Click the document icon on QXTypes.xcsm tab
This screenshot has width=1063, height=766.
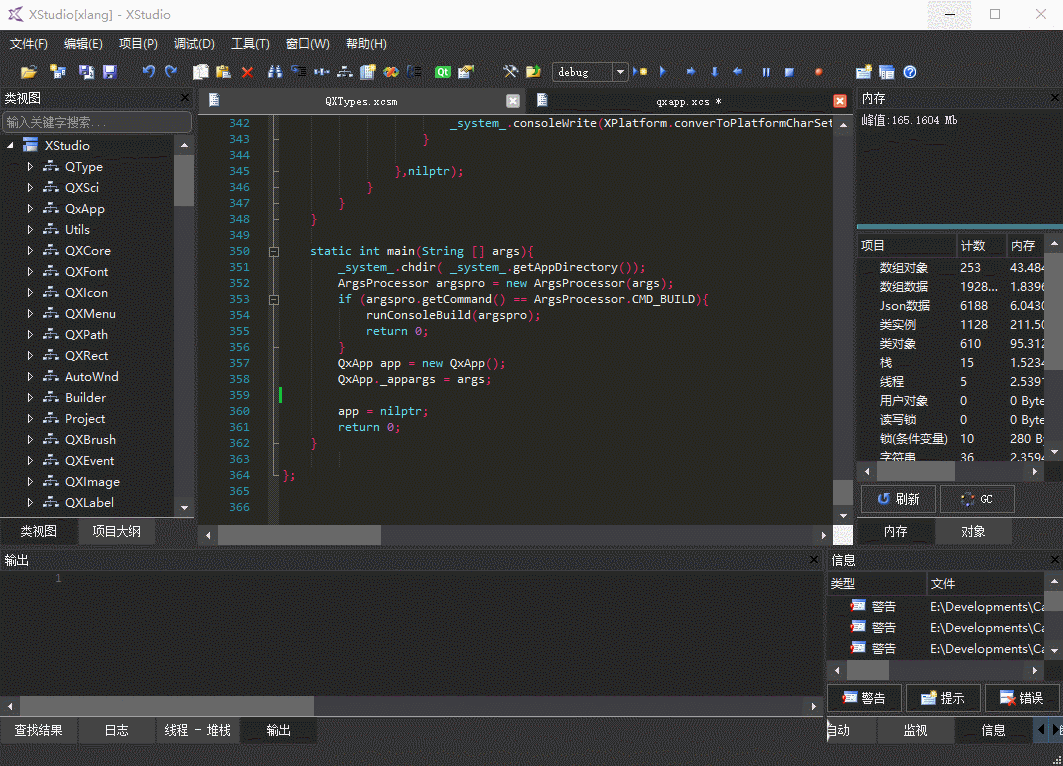click(x=214, y=100)
